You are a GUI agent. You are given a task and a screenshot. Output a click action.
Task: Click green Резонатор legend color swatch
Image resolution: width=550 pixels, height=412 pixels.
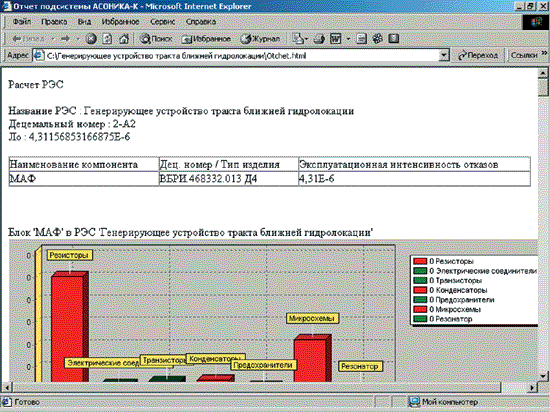tap(420, 319)
